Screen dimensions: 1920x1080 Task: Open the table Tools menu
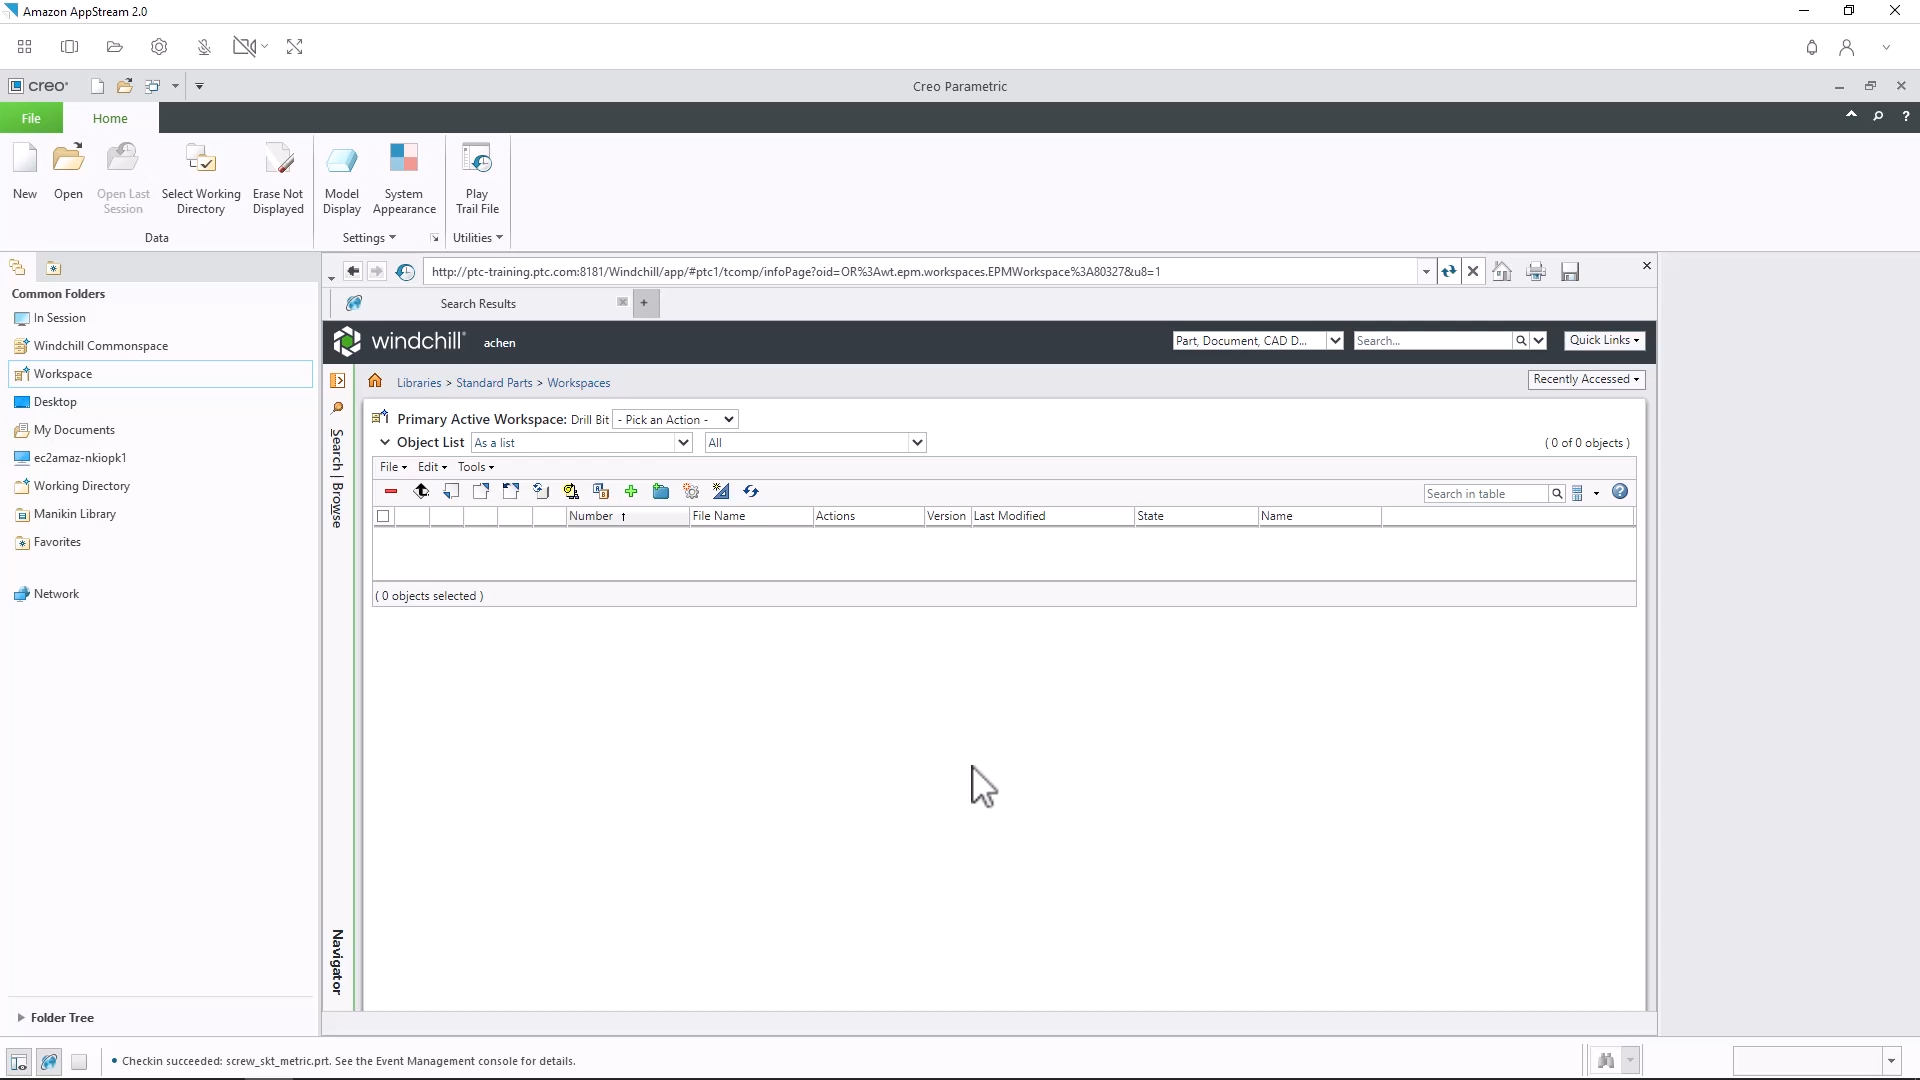pos(476,467)
